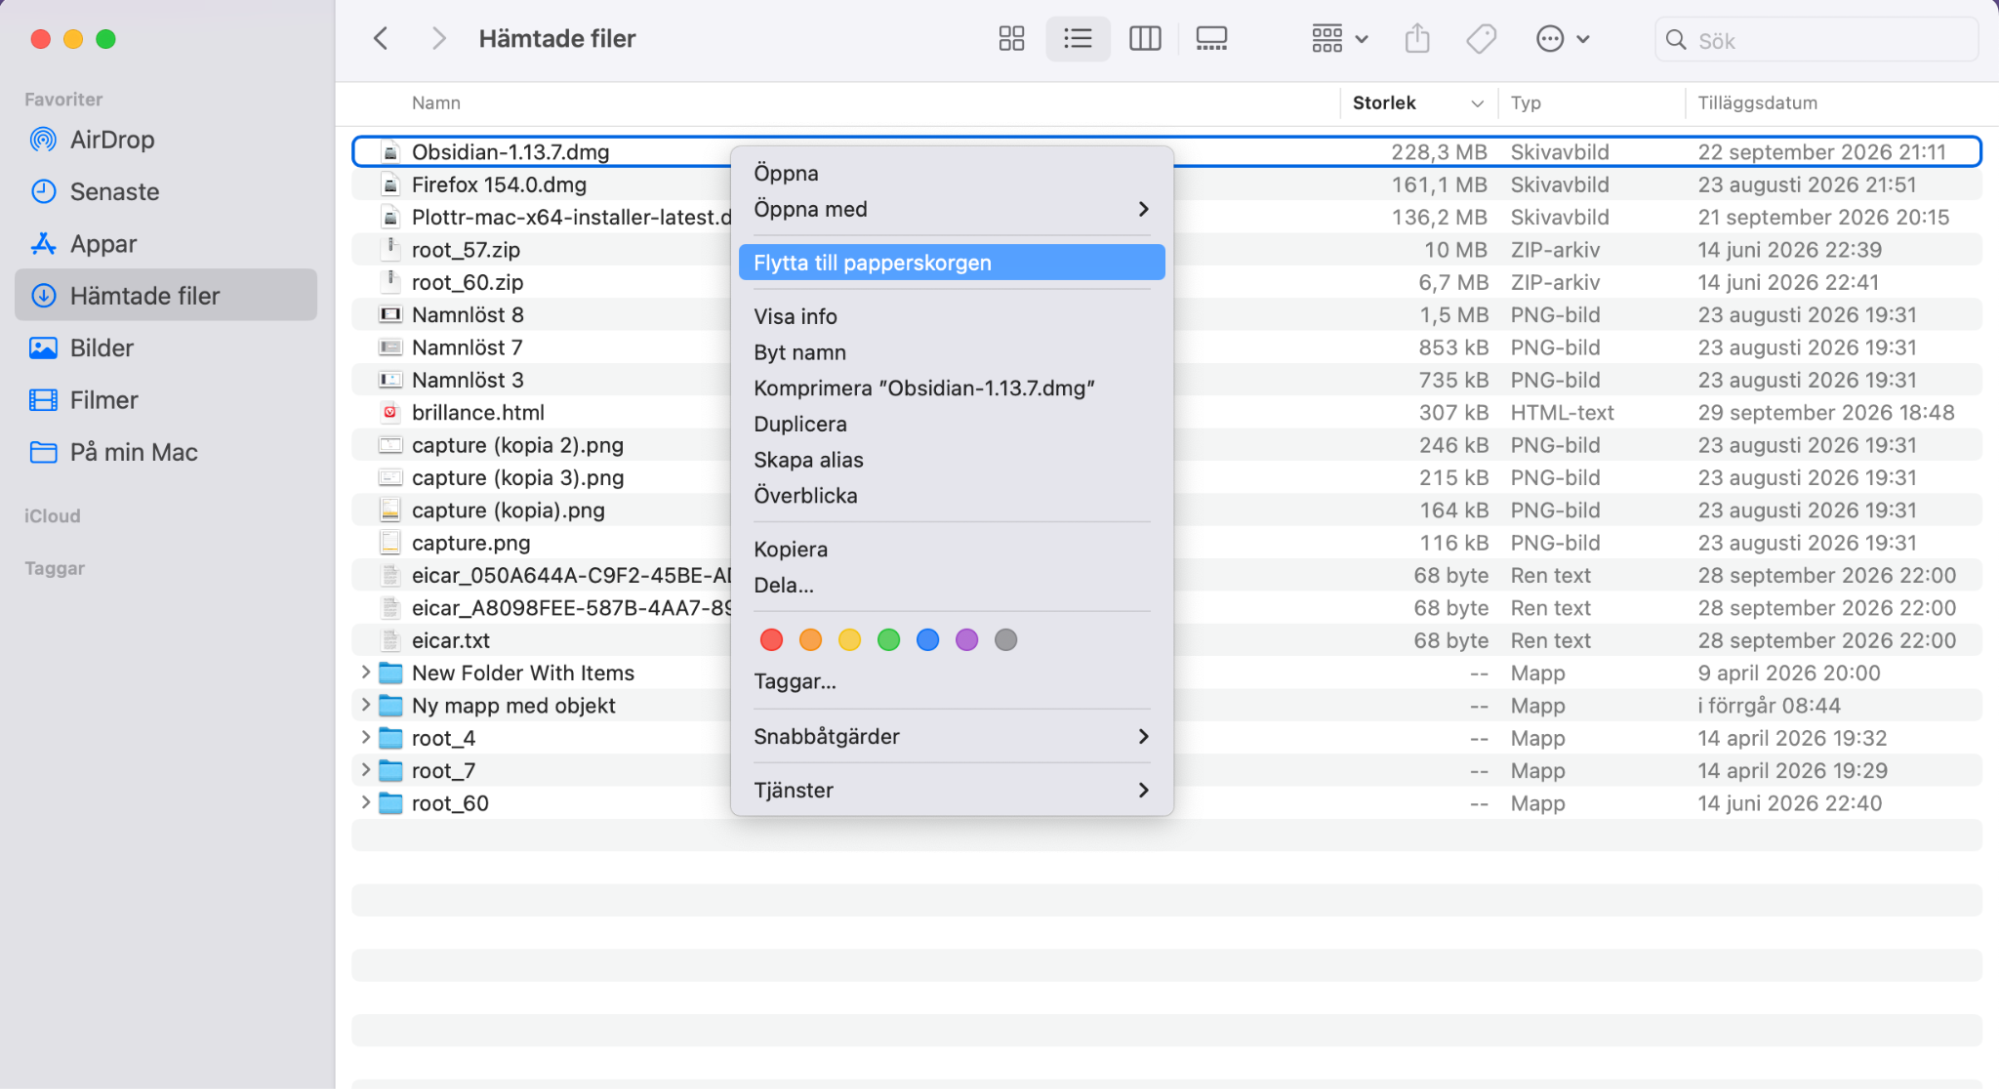Image resolution: width=1999 pixels, height=1090 pixels.
Task: Open Appar in the sidebar
Action: click(x=166, y=244)
